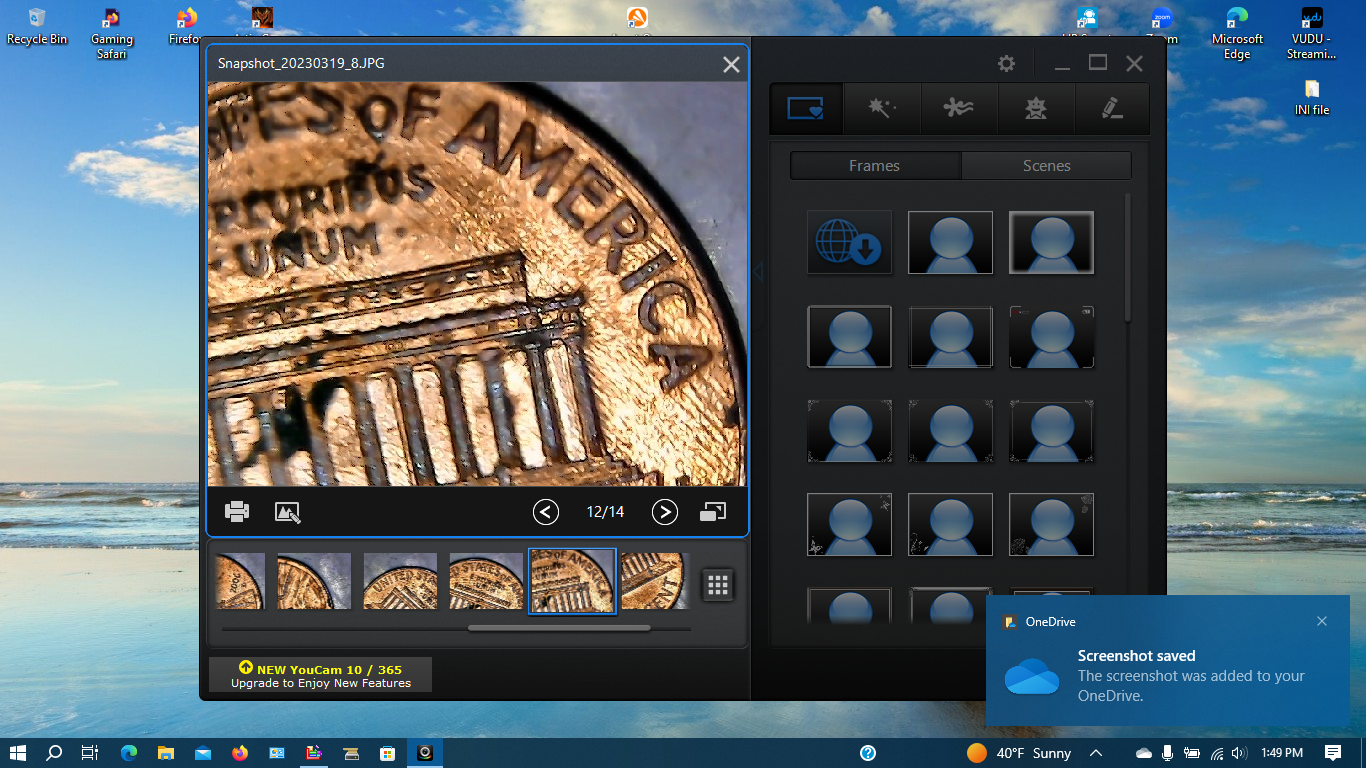Open the magic wand effects tab

coord(882,108)
